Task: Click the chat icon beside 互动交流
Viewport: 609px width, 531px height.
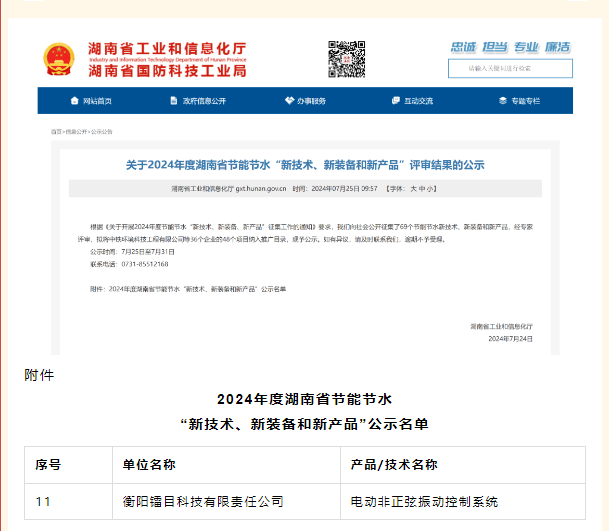Action: pyautogui.click(x=396, y=101)
